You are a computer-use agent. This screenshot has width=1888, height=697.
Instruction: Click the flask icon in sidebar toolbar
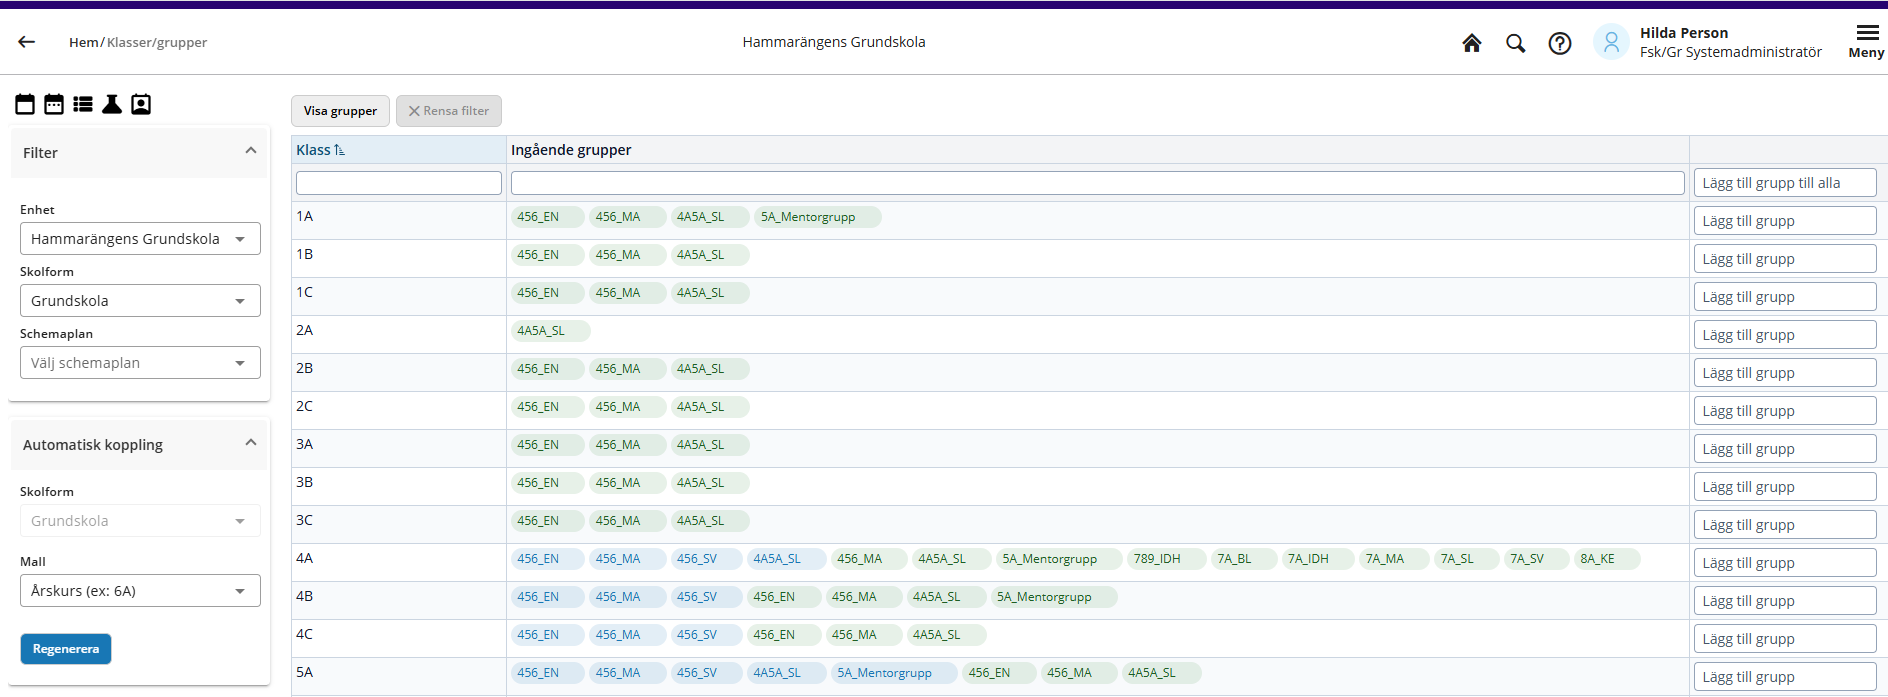click(112, 104)
